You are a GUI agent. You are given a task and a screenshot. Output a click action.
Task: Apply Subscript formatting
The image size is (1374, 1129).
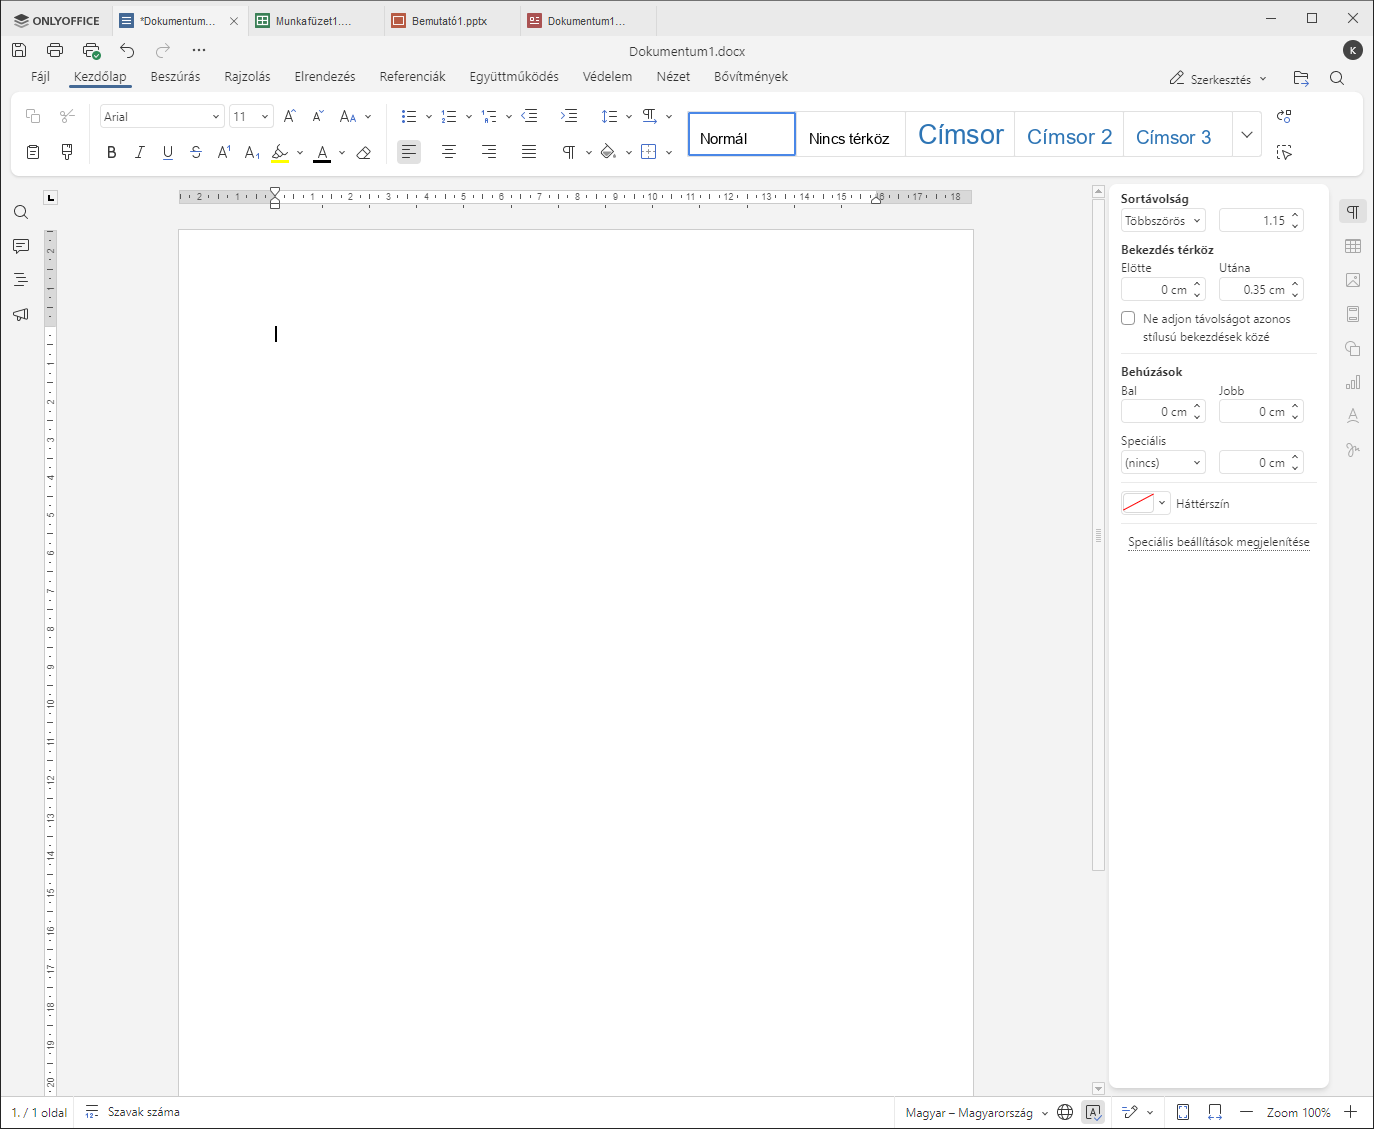(252, 152)
